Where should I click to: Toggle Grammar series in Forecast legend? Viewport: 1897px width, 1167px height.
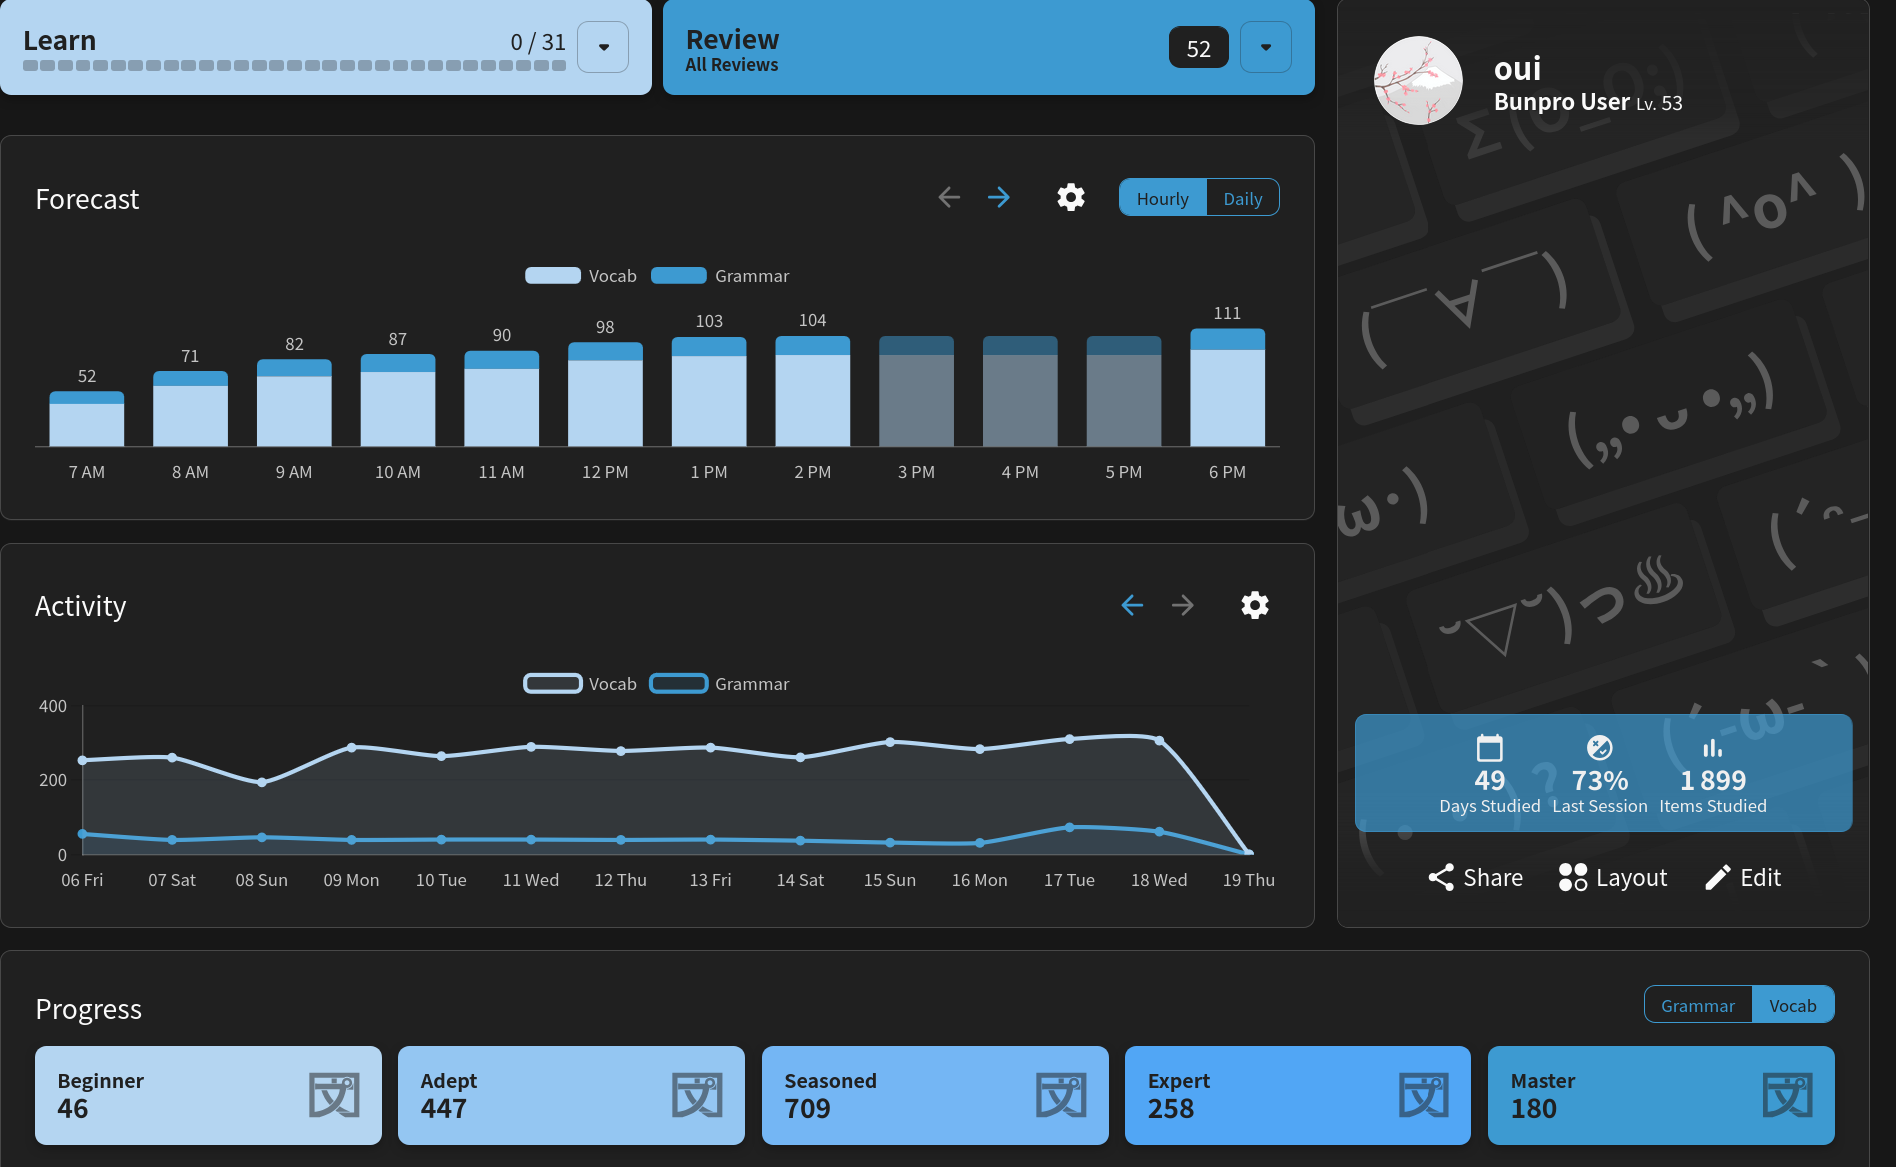click(x=720, y=276)
